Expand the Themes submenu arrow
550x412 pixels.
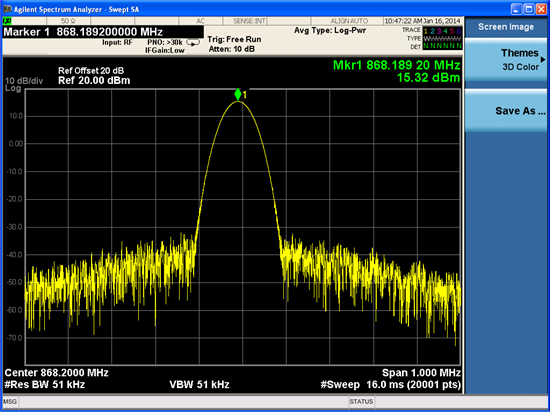(543, 59)
